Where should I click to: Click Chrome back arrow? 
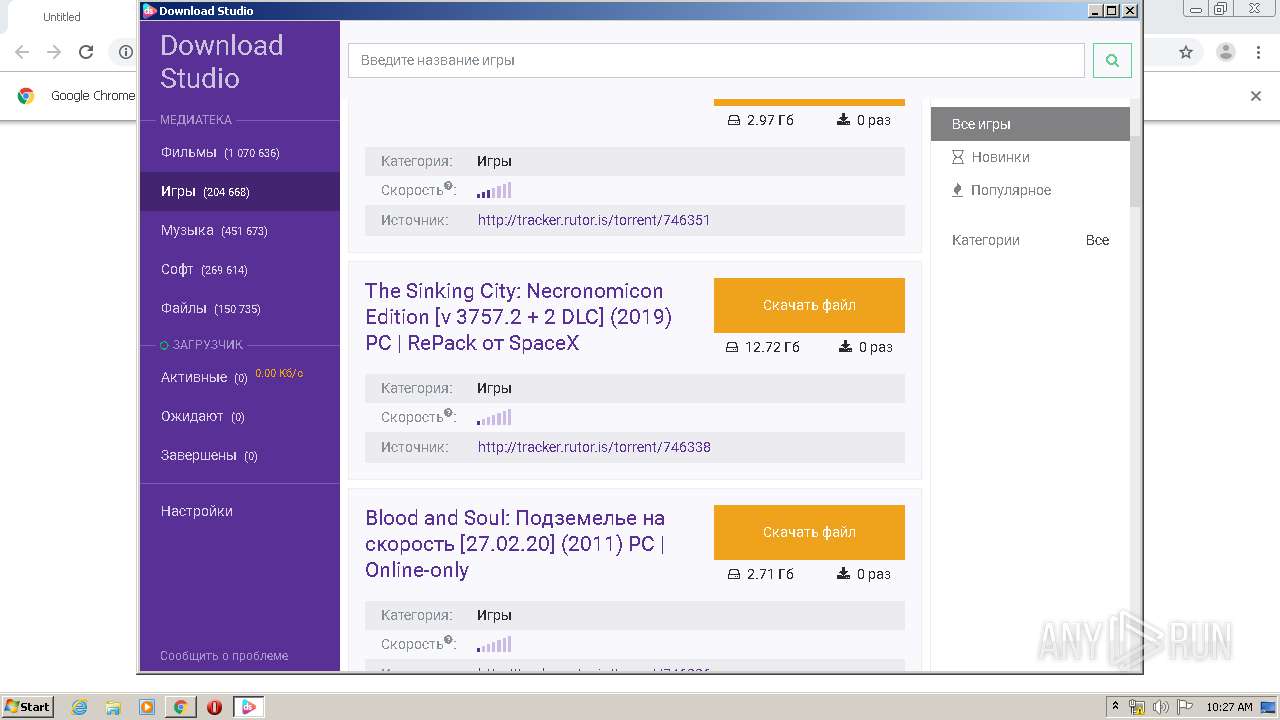22,52
